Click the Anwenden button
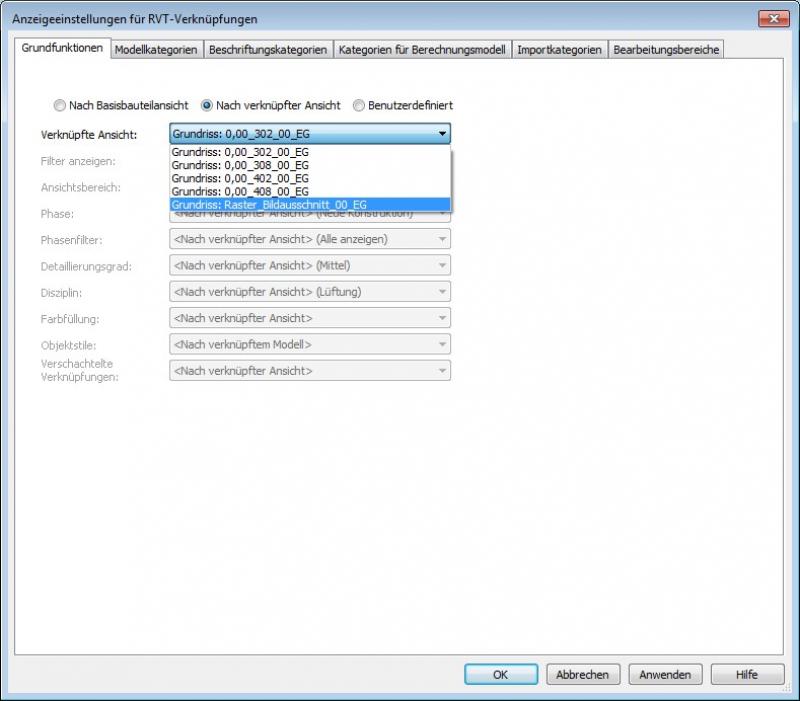Screen dimensions: 800x701 666,675
